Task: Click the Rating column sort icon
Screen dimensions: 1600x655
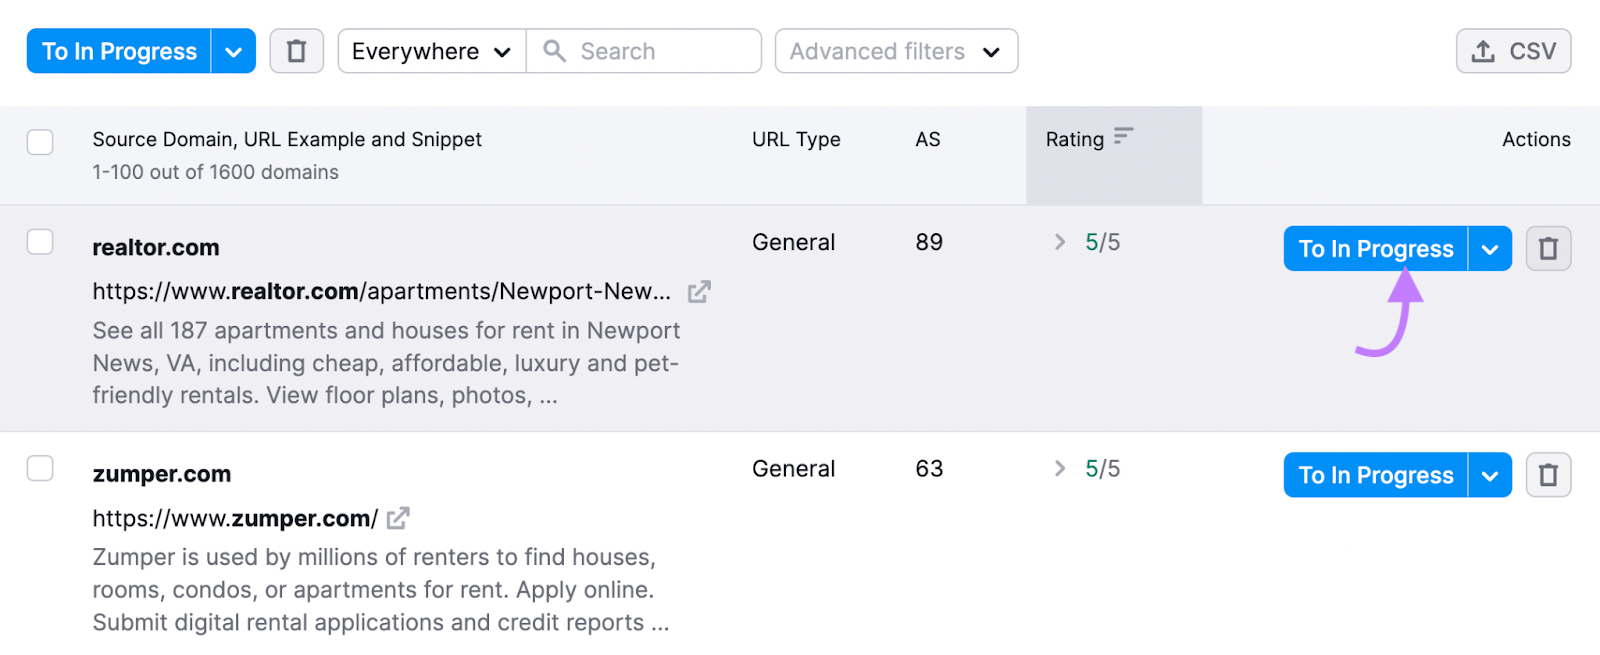Action: click(1124, 136)
